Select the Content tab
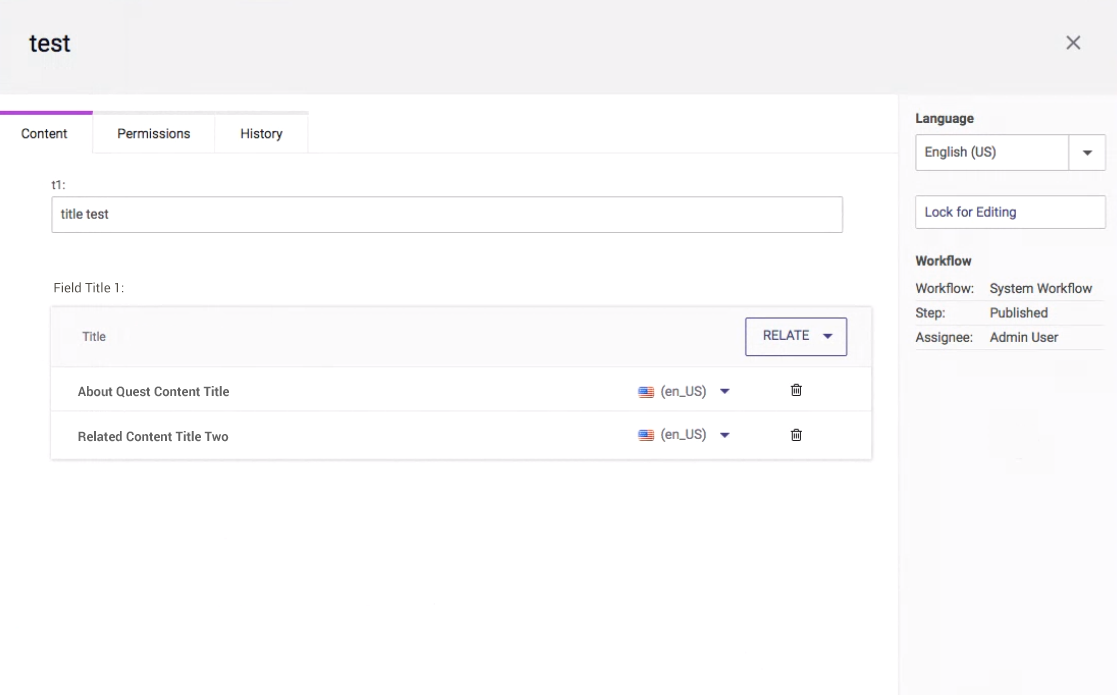 pos(44,133)
